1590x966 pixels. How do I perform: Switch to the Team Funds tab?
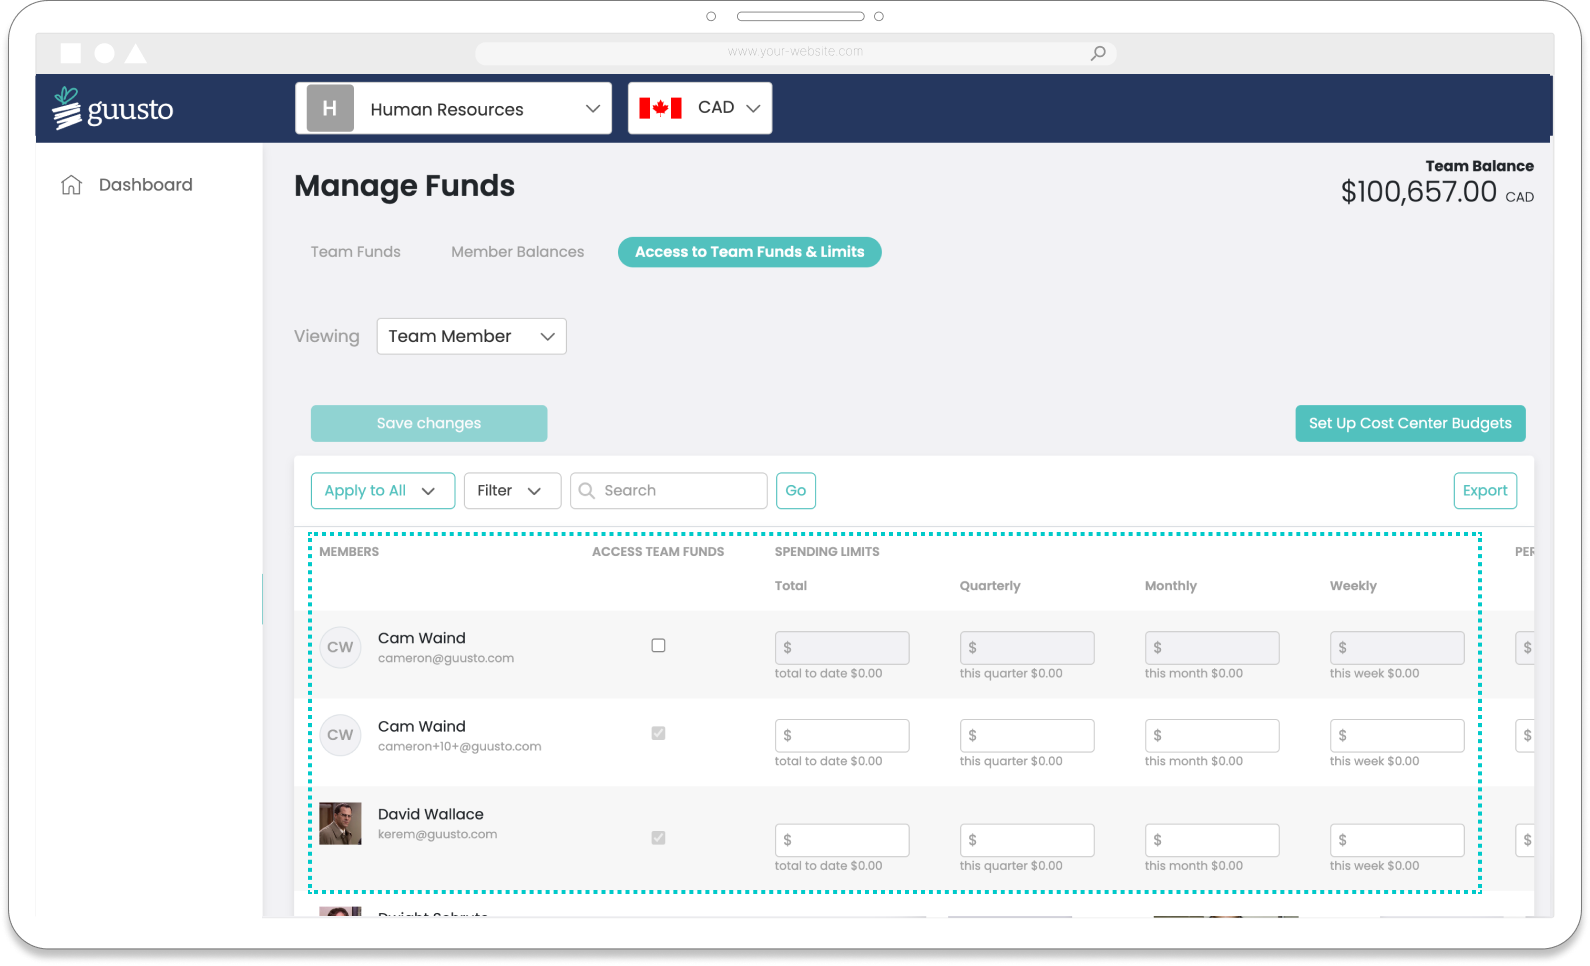pyautogui.click(x=355, y=252)
